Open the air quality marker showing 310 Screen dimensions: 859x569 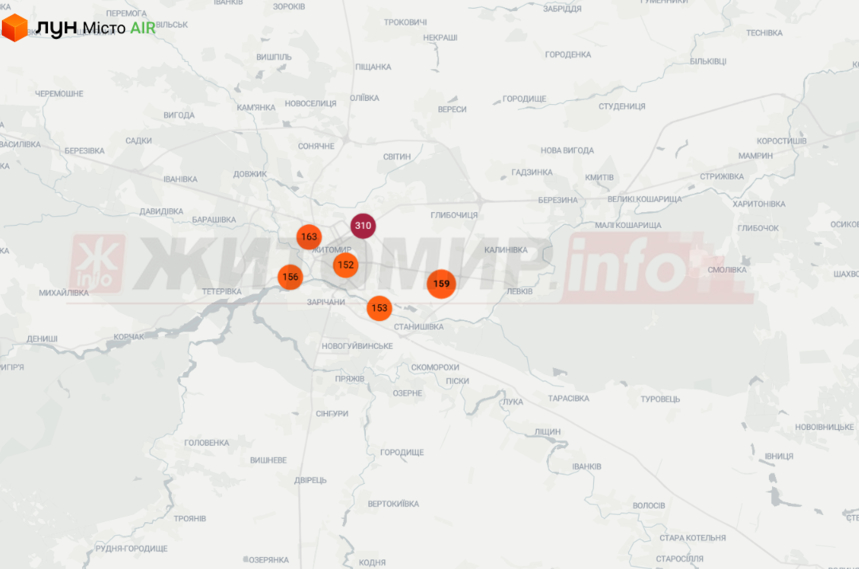(363, 226)
